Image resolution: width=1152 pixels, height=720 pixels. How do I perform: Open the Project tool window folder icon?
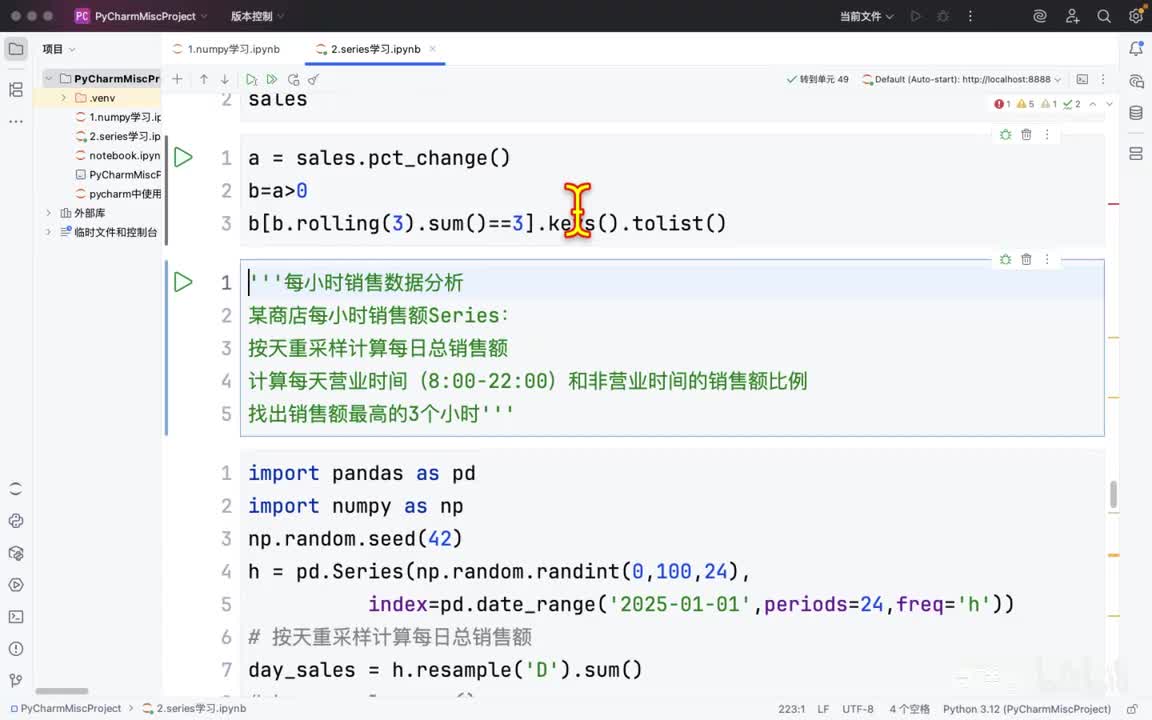click(15, 49)
